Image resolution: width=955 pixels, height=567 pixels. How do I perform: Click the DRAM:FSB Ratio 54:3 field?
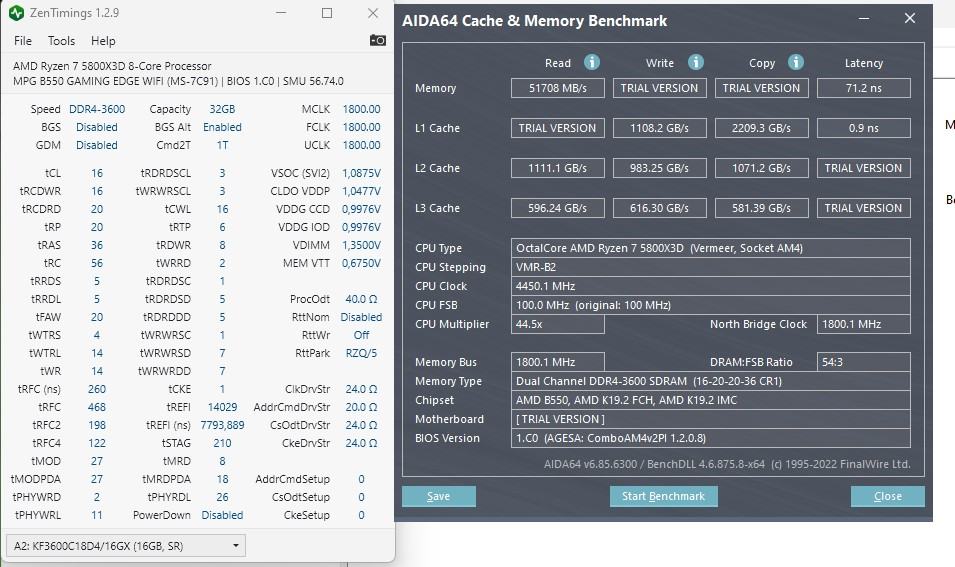pos(864,362)
